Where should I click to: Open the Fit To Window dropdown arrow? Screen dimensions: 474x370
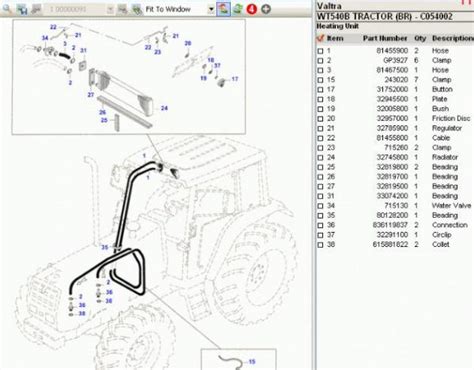211,9
